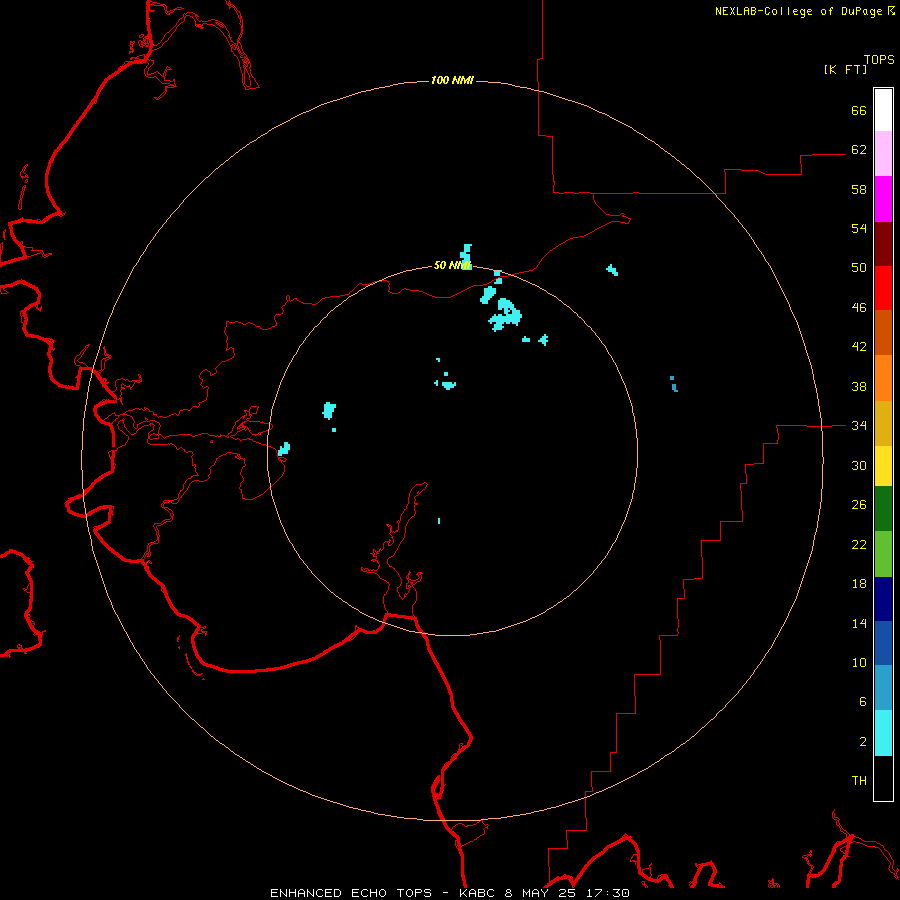Pick the cyan legend color band
Screen dimensions: 900x900
coord(883,733)
